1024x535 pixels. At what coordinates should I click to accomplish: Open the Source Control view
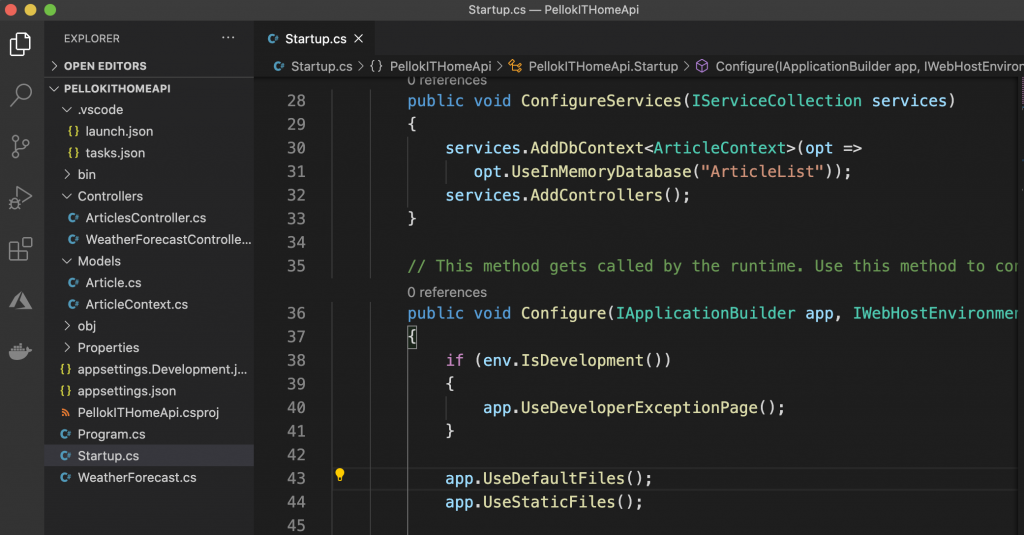20,146
